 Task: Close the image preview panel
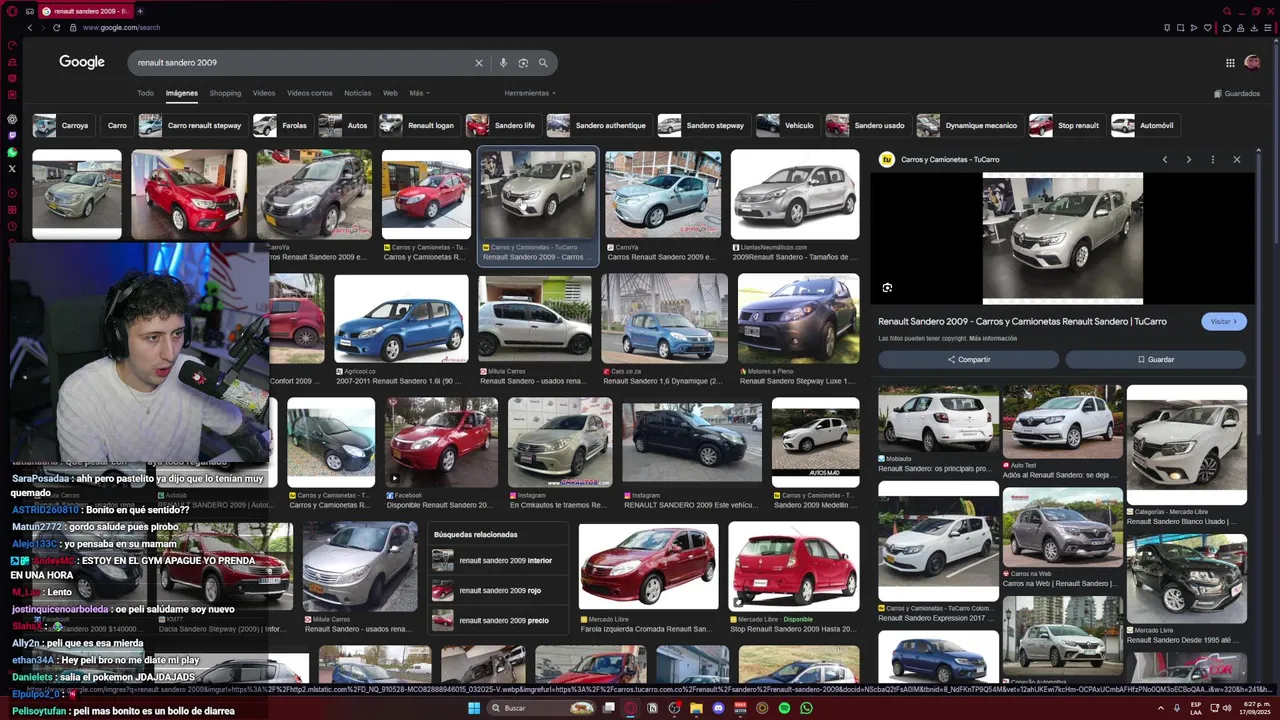(1236, 159)
